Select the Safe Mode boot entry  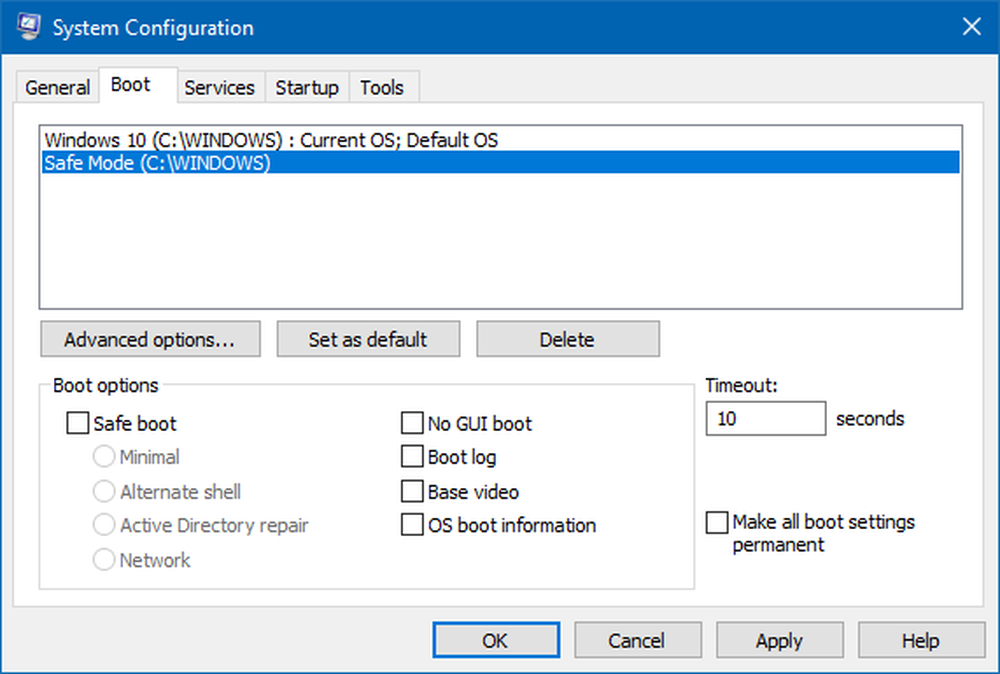[157, 163]
